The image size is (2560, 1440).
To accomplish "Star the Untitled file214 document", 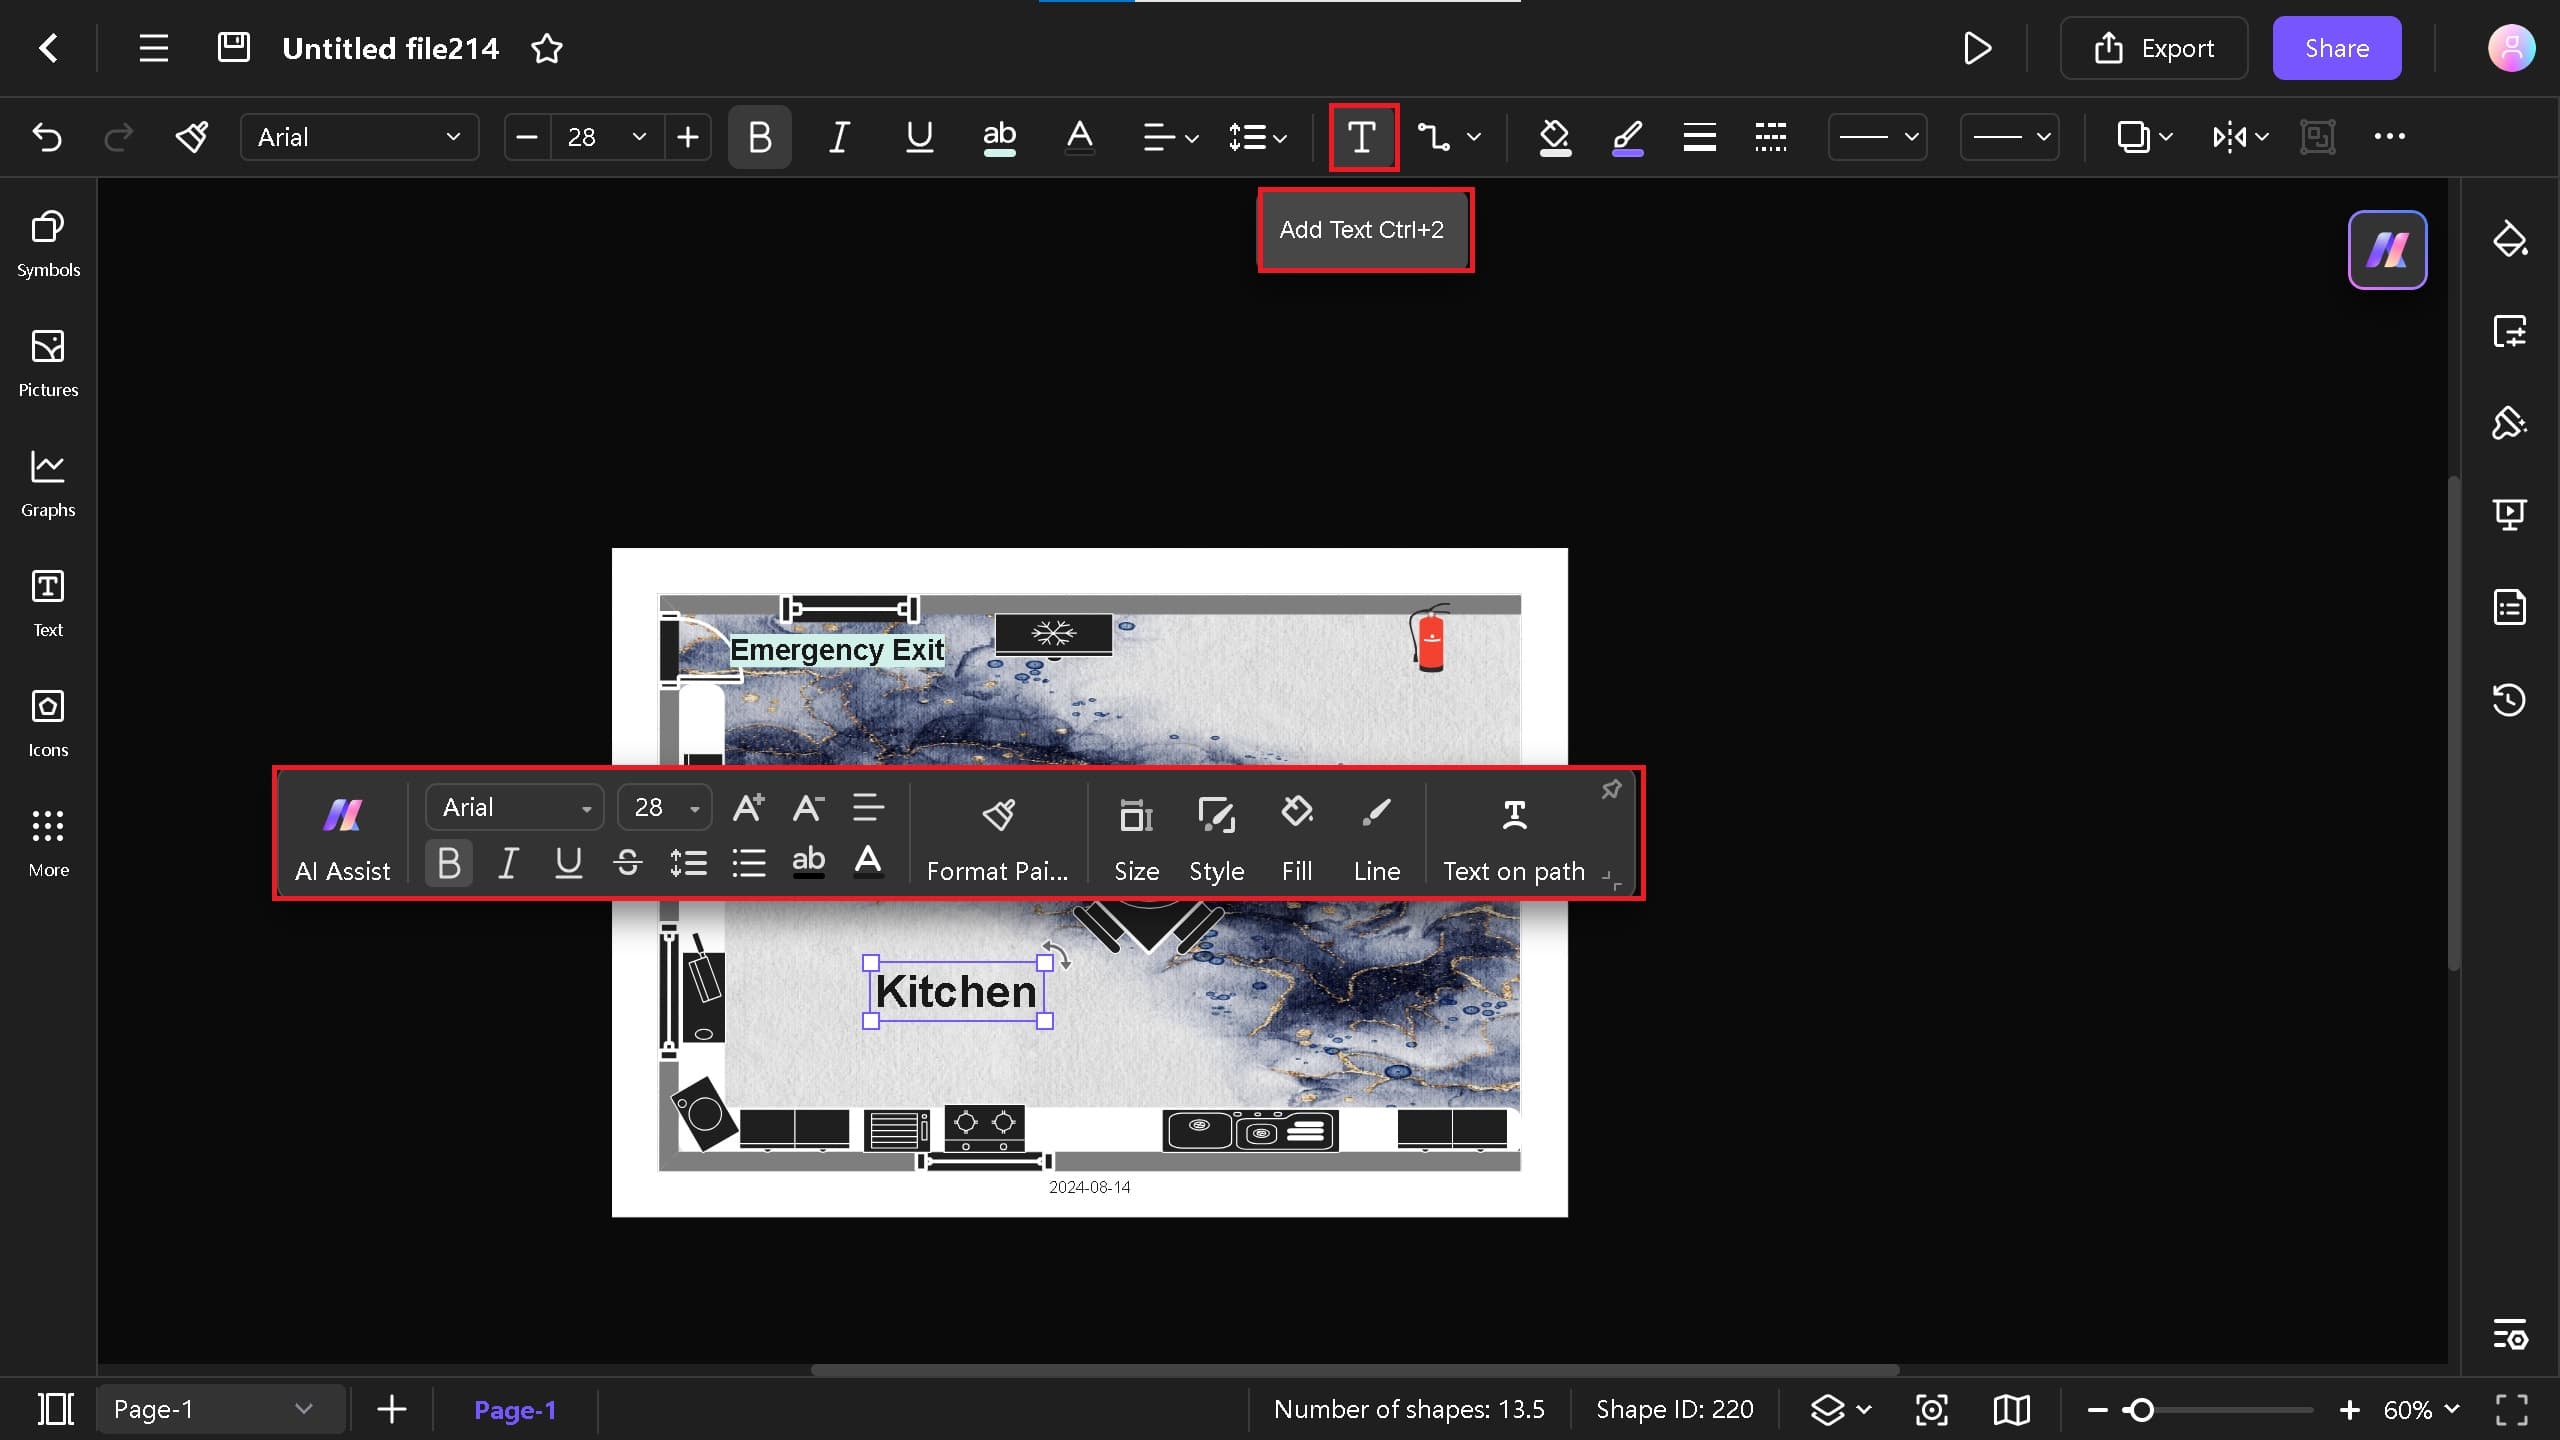I will (x=546, y=48).
